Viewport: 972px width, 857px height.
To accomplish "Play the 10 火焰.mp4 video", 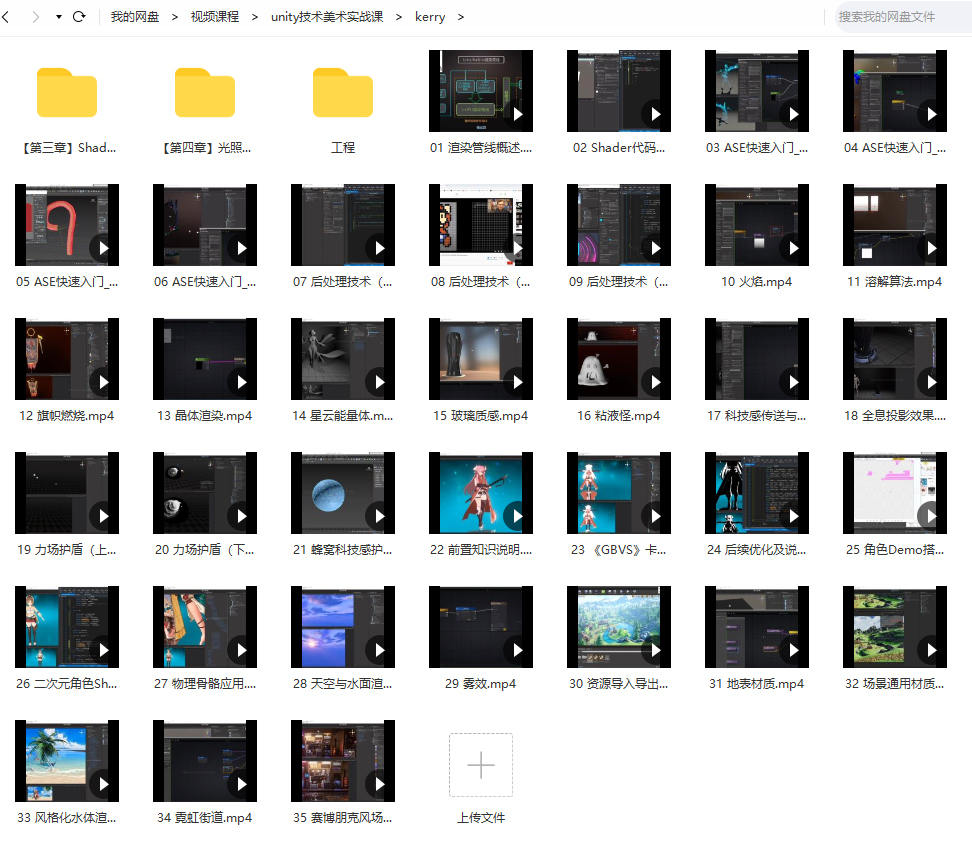I will tap(756, 225).
